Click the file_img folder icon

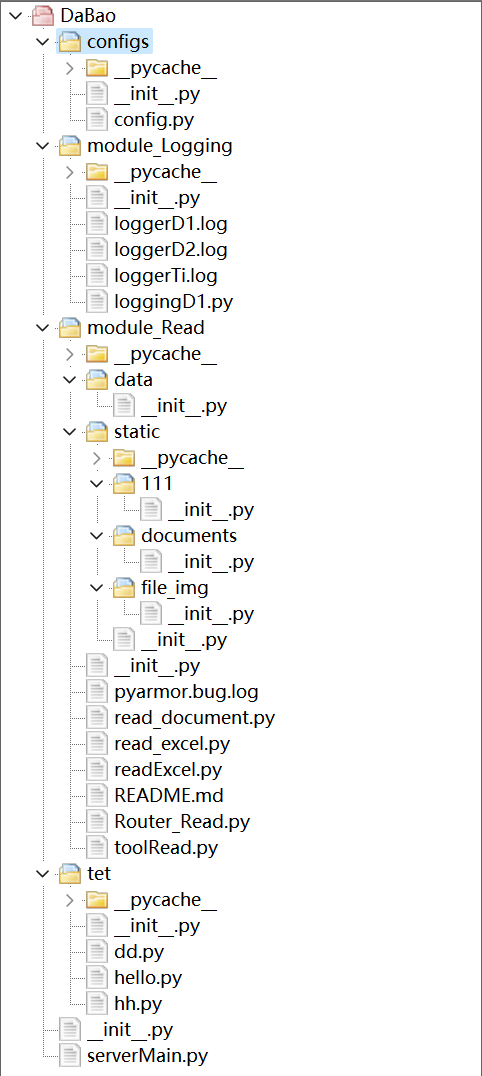tap(124, 587)
